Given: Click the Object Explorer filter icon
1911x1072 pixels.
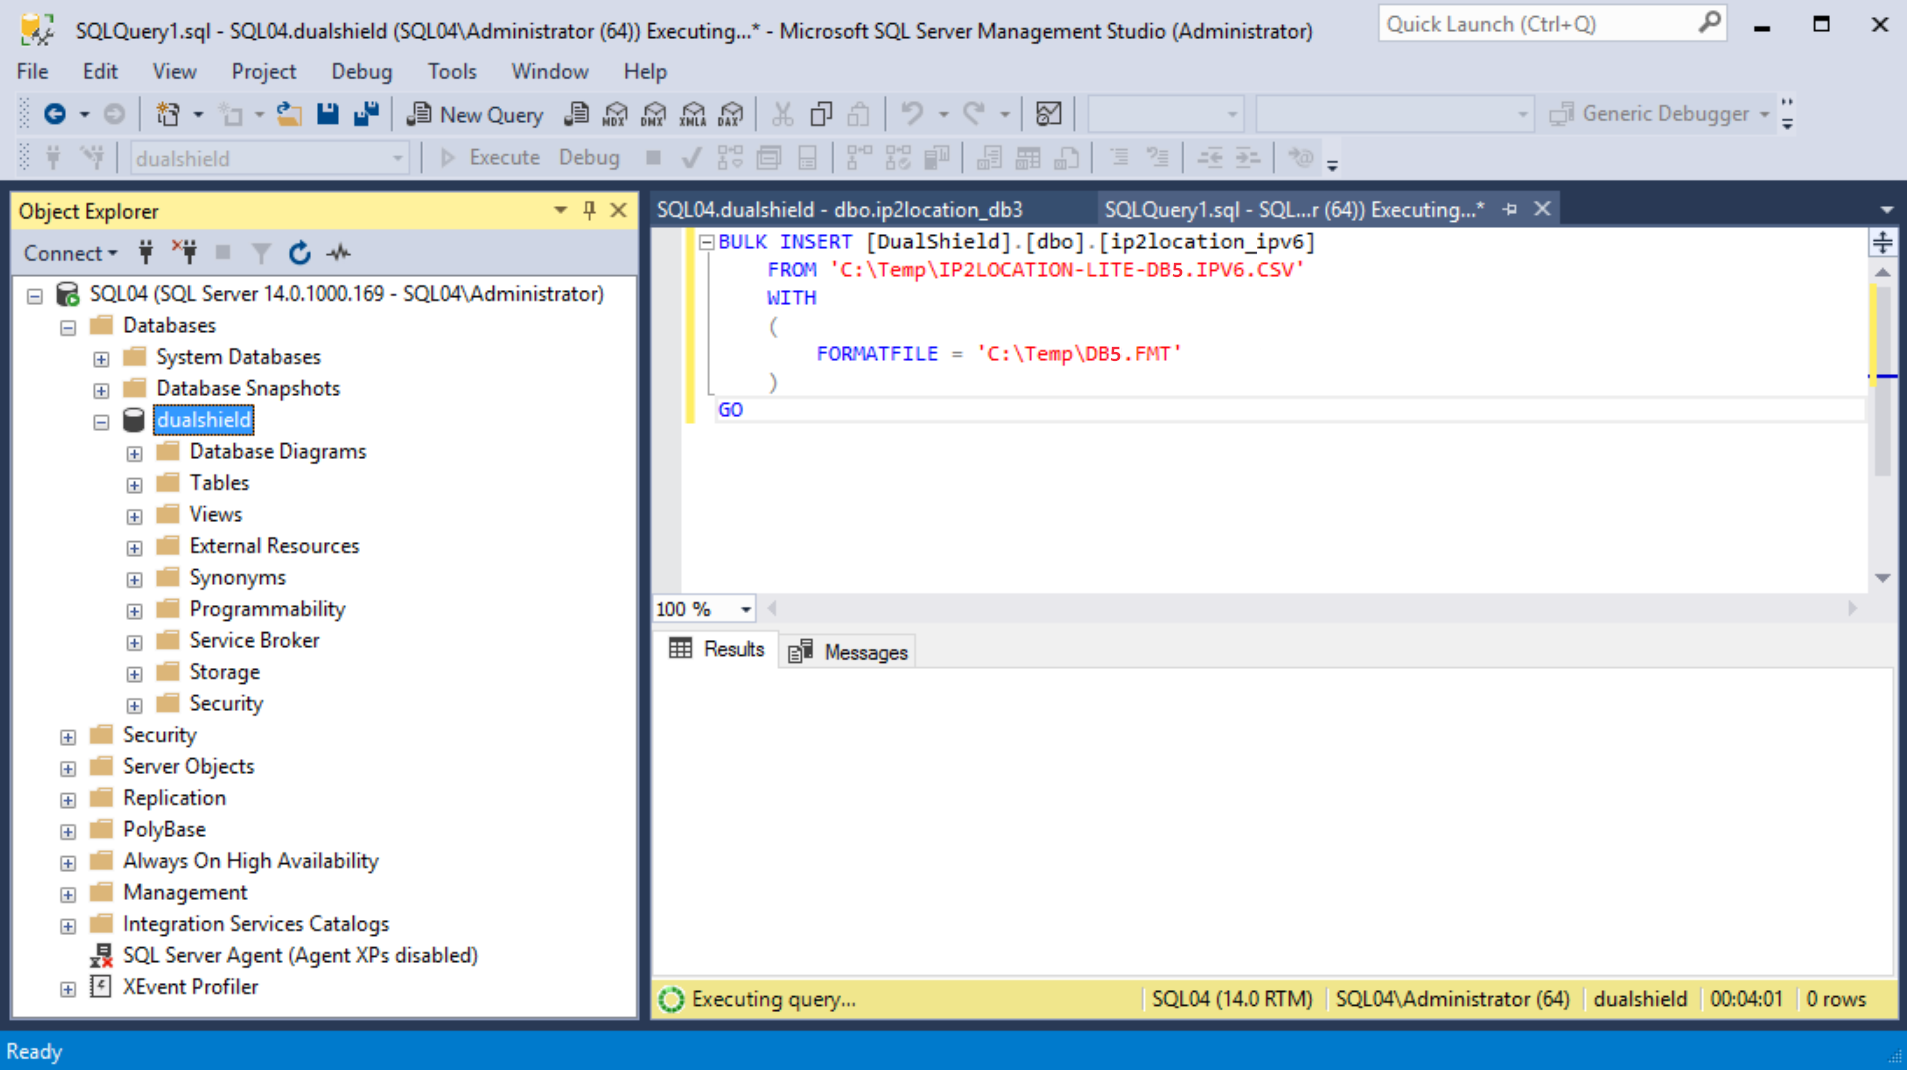Looking at the screenshot, I should pos(261,254).
